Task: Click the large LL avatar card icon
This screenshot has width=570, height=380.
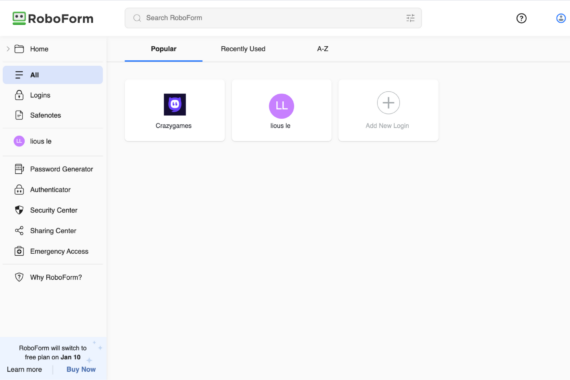Action: click(x=281, y=106)
